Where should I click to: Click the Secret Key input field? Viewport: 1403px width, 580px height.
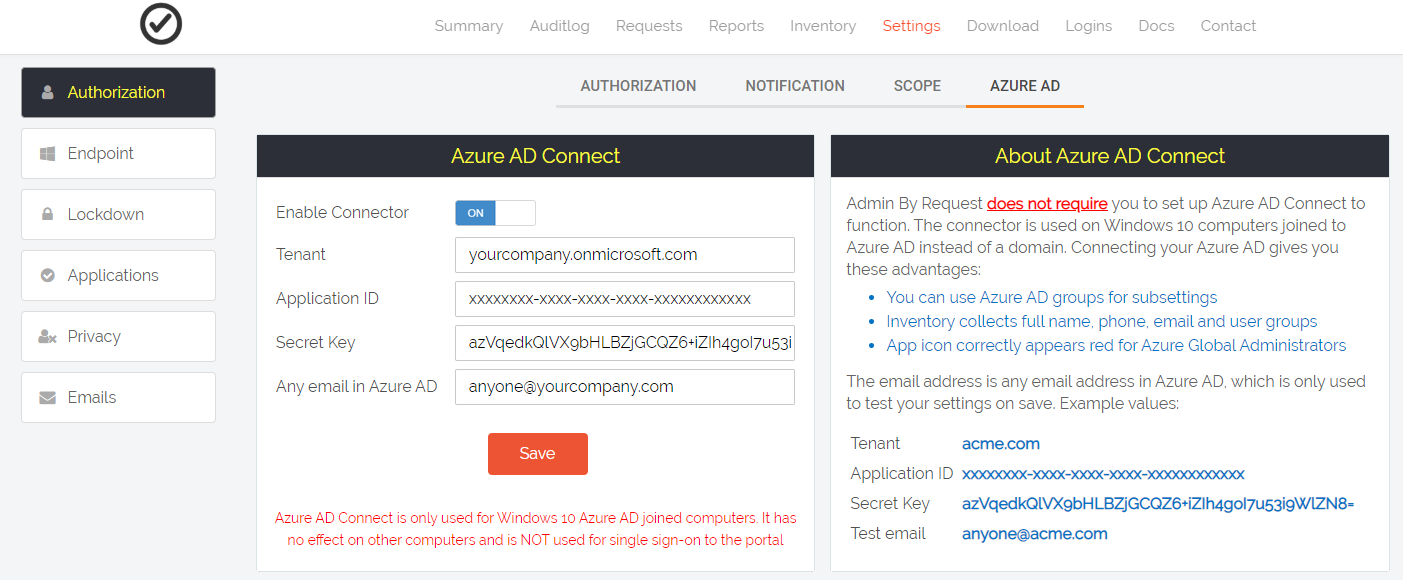625,343
